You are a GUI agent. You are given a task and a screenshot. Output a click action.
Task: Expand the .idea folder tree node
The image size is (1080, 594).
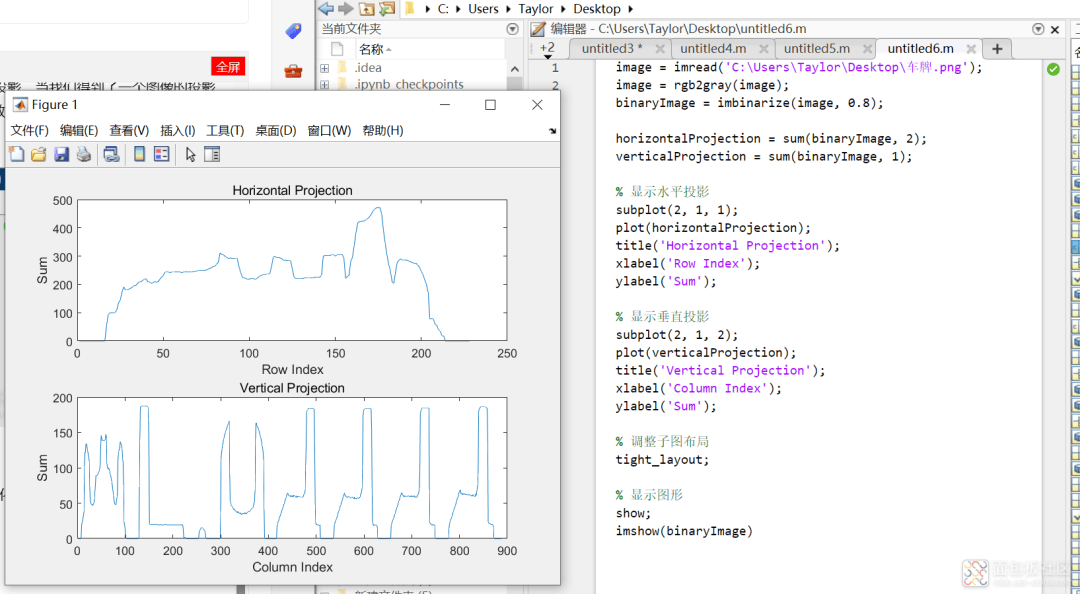click(324, 68)
